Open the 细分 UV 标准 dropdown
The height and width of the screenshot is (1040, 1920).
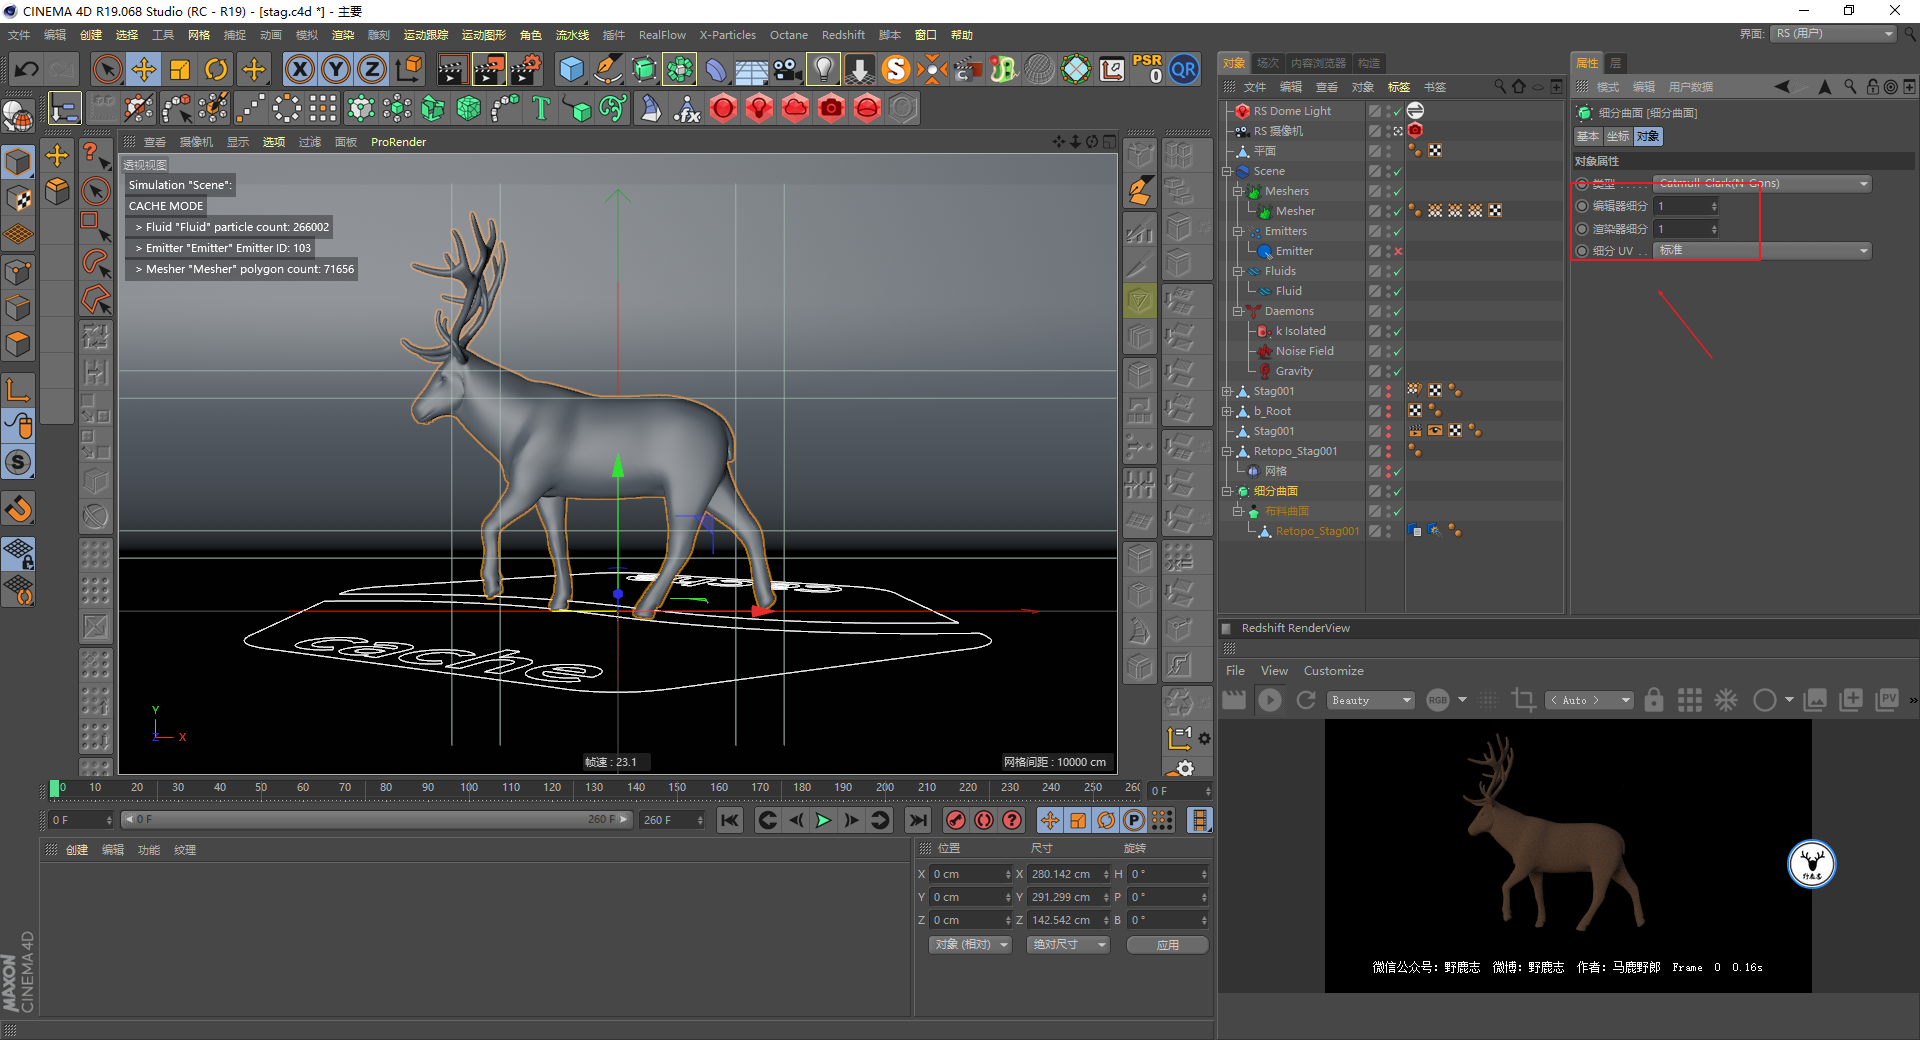(1762, 251)
